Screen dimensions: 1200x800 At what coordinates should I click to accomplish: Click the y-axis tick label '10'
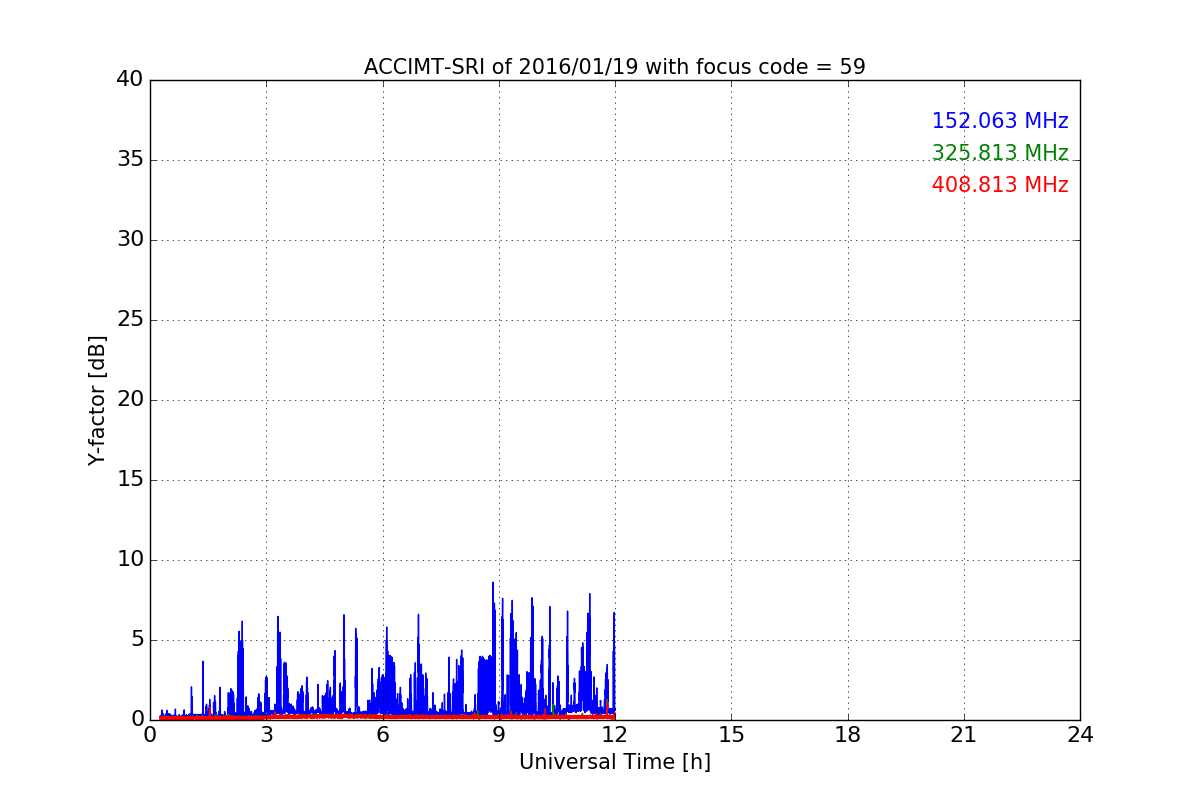[x=130, y=560]
